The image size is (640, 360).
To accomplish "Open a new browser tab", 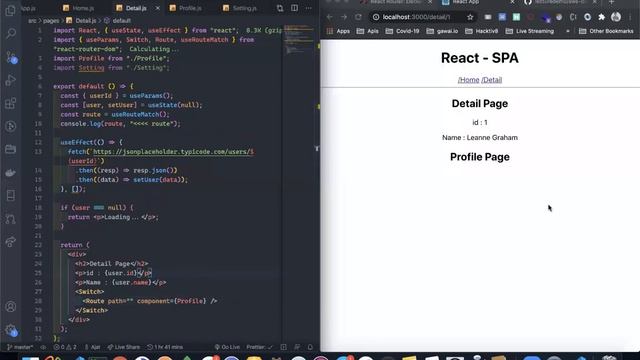I will pyautogui.click(x=611, y=2).
